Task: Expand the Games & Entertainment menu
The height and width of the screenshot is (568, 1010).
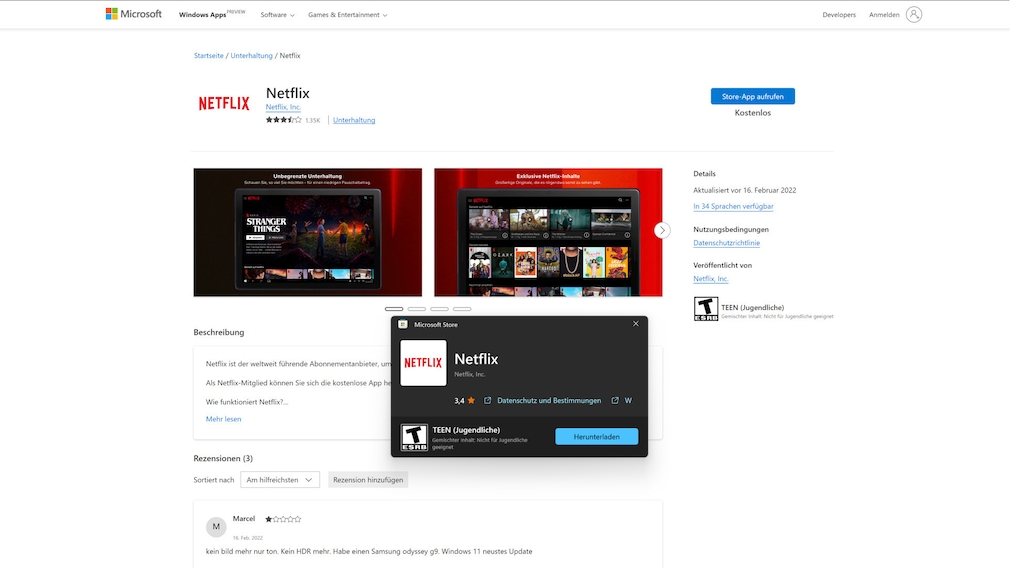Action: click(x=347, y=15)
